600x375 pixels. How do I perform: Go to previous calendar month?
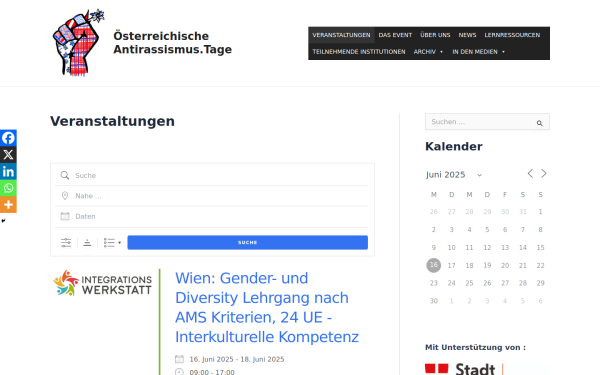[530, 173]
